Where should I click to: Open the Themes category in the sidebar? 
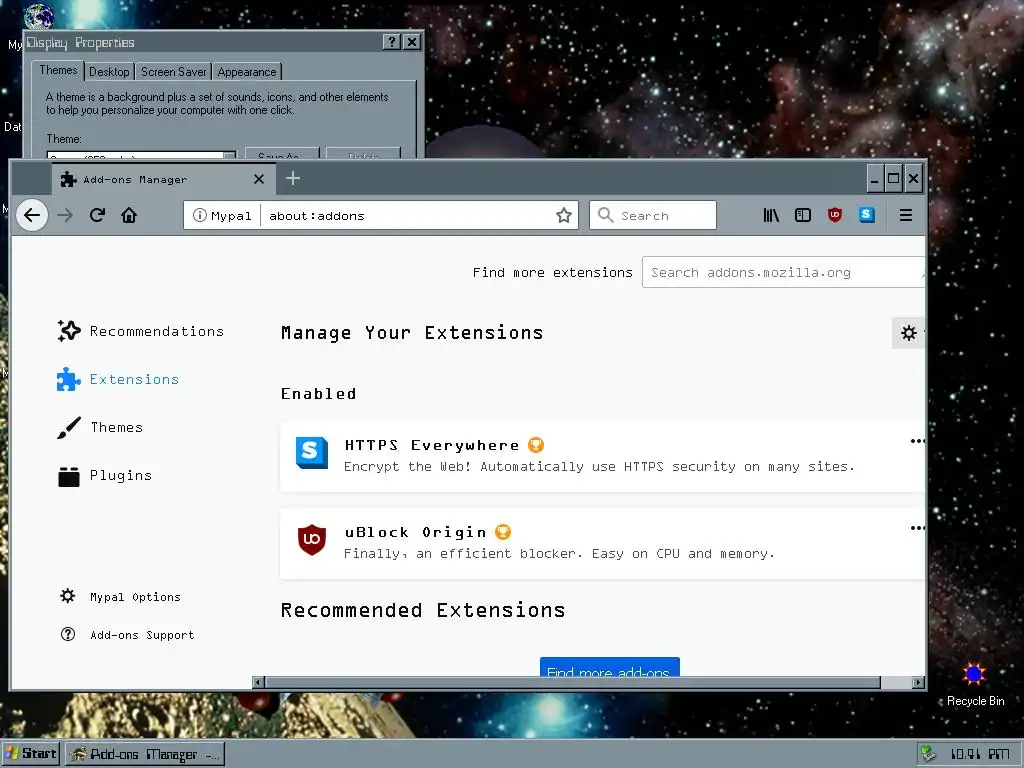tap(100, 428)
